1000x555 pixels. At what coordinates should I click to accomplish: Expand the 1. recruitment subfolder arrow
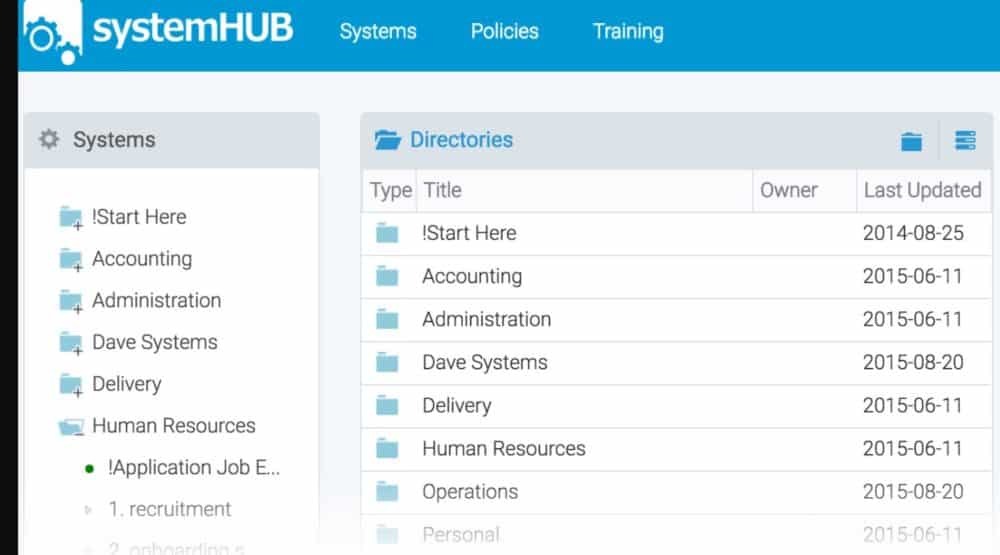89,510
